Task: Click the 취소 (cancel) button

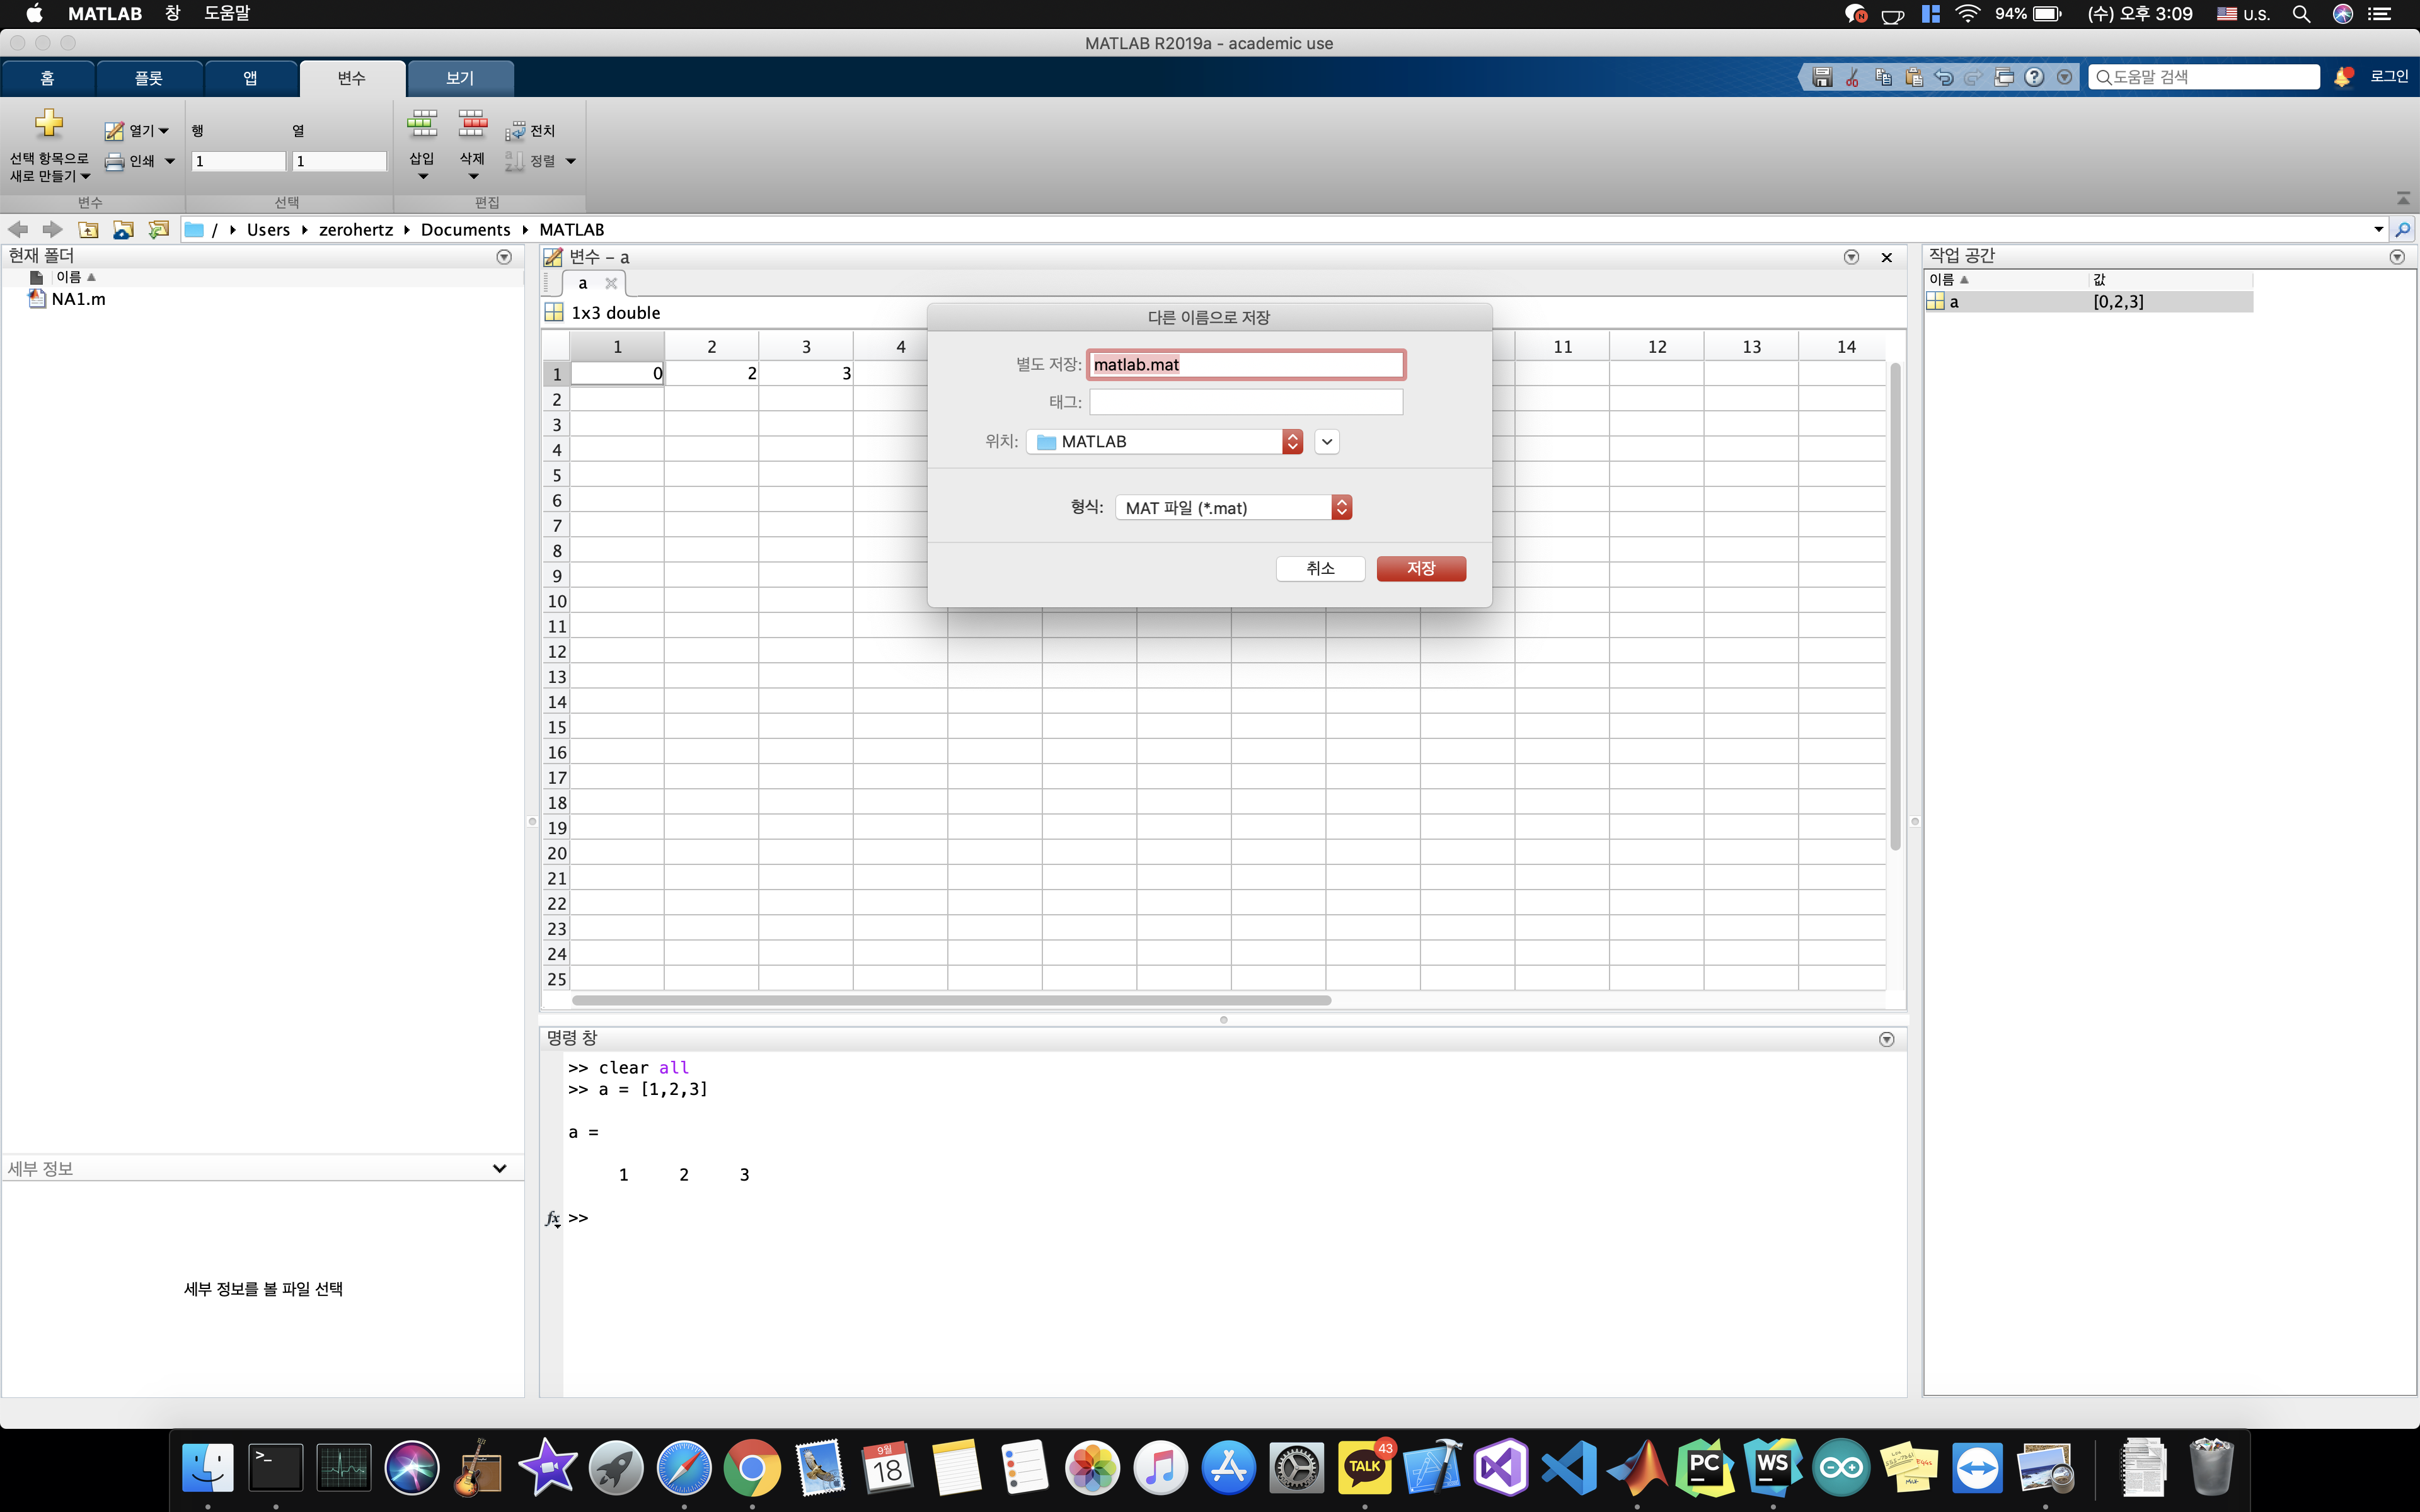Action: click(x=1320, y=568)
